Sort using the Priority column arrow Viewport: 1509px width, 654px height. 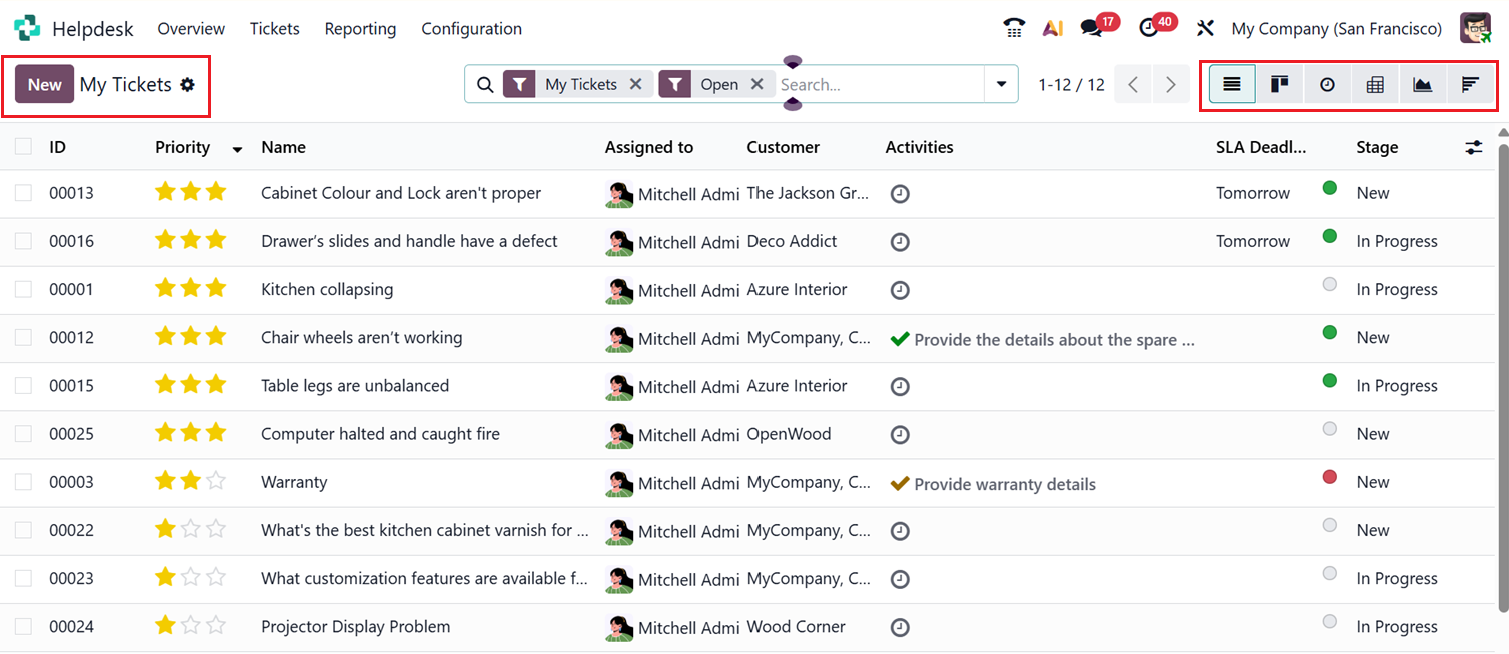237,149
